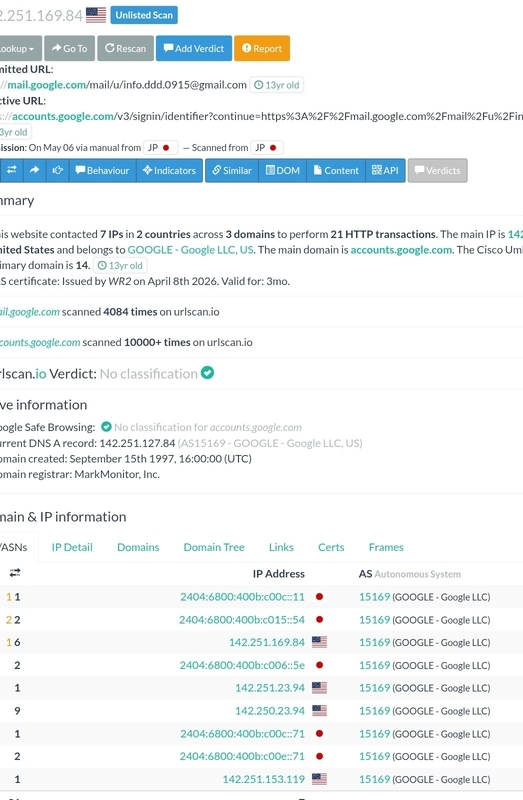Click the Go To button
The height and width of the screenshot is (800, 523).
tap(69, 48)
